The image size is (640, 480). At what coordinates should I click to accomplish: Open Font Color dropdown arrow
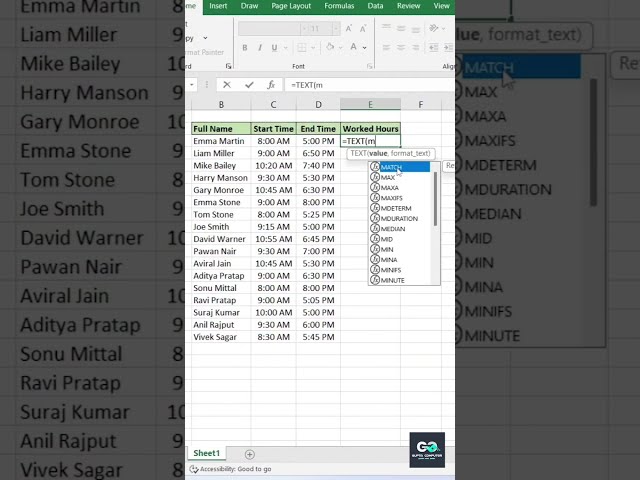[x=364, y=48]
